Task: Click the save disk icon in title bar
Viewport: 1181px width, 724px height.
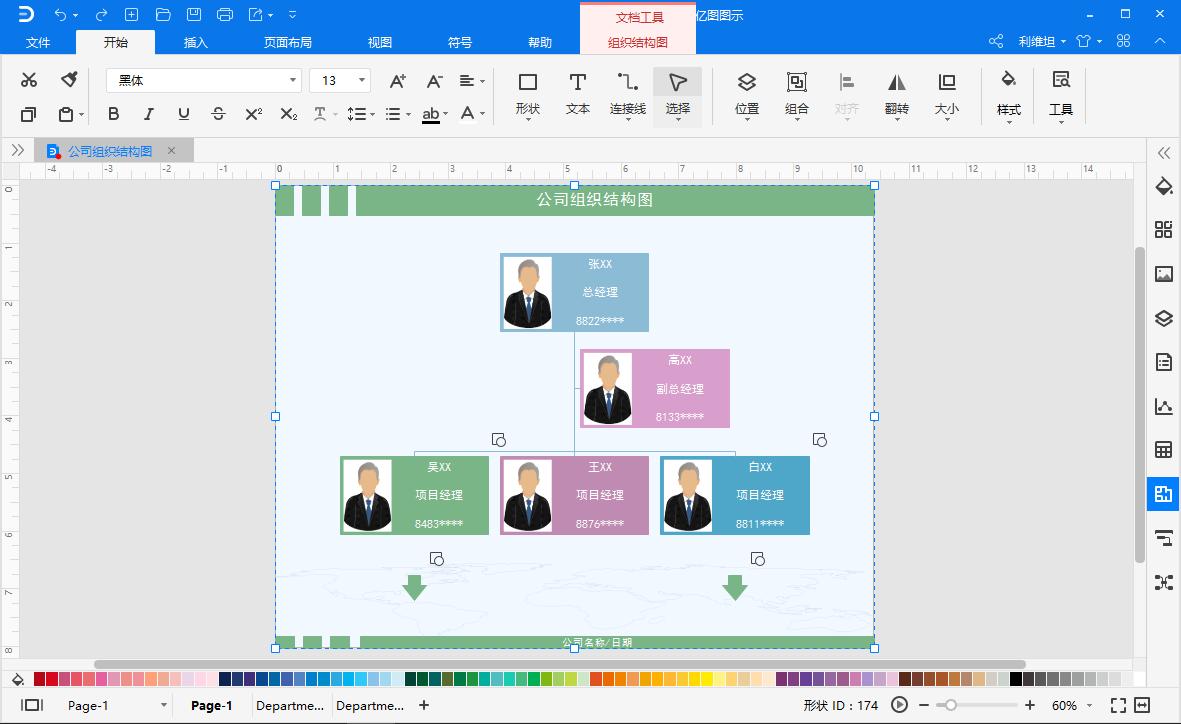Action: point(194,14)
